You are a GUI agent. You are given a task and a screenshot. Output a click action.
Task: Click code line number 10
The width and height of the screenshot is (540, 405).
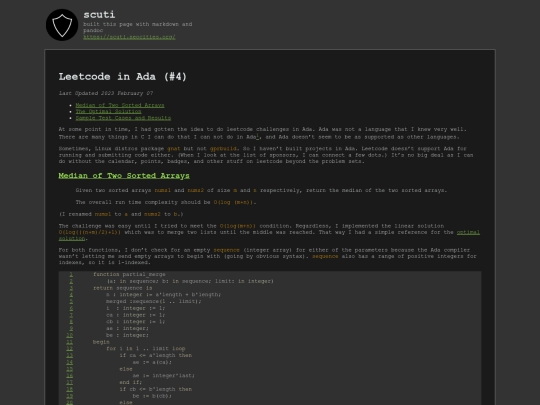tap(70, 335)
